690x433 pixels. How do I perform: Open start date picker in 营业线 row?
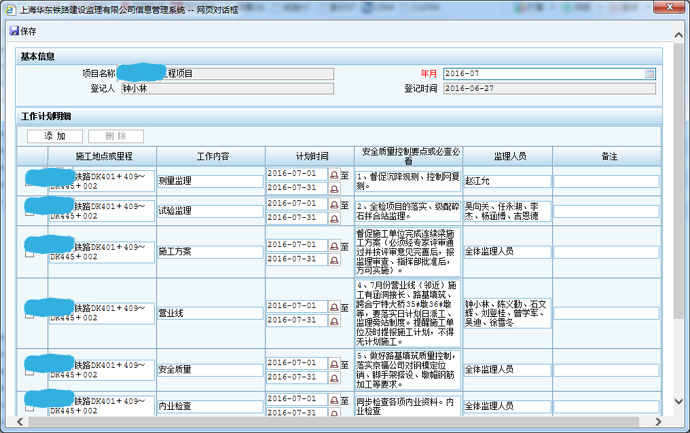click(x=335, y=306)
